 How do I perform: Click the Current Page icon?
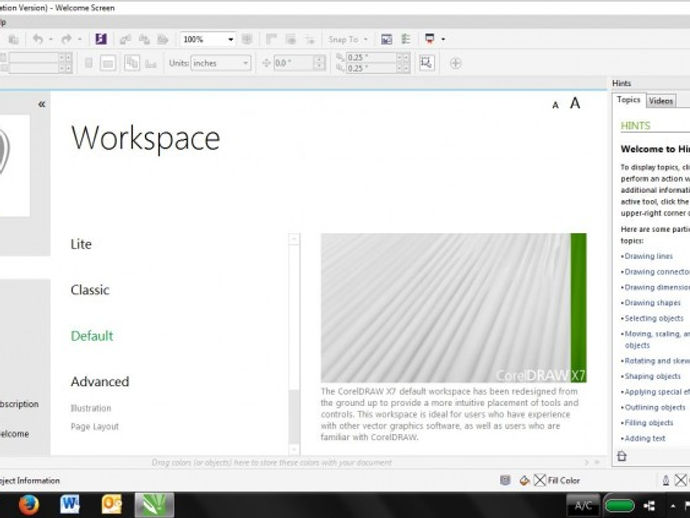tap(150, 64)
